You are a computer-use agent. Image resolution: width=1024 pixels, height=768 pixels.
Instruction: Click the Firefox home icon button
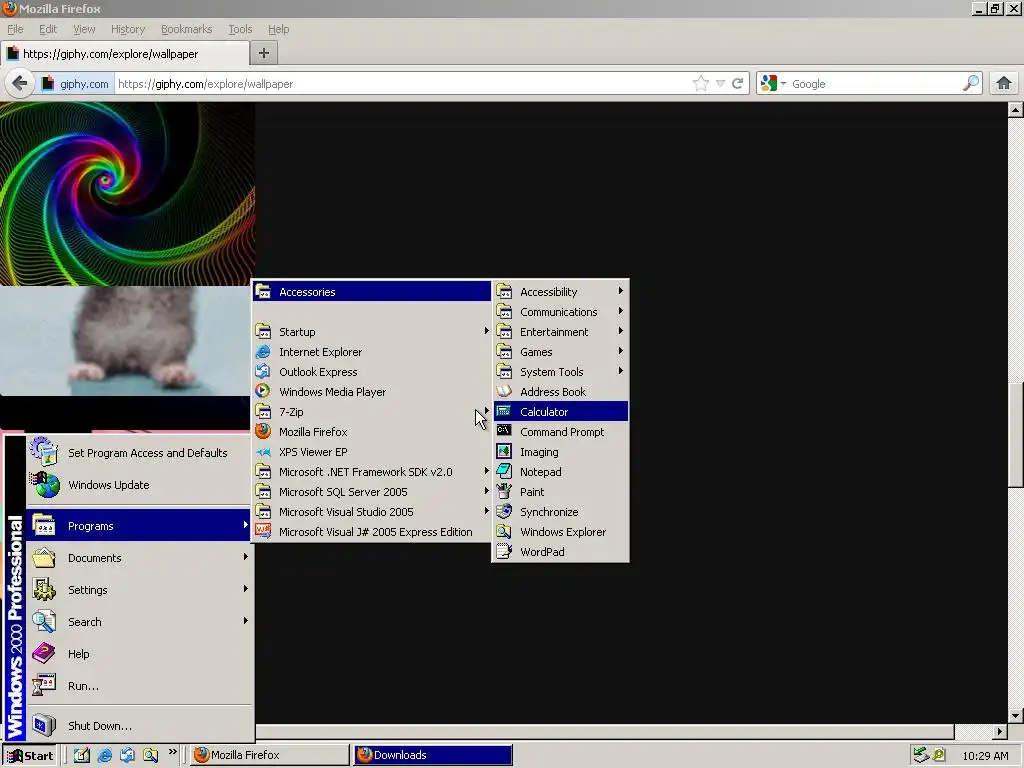point(1004,84)
